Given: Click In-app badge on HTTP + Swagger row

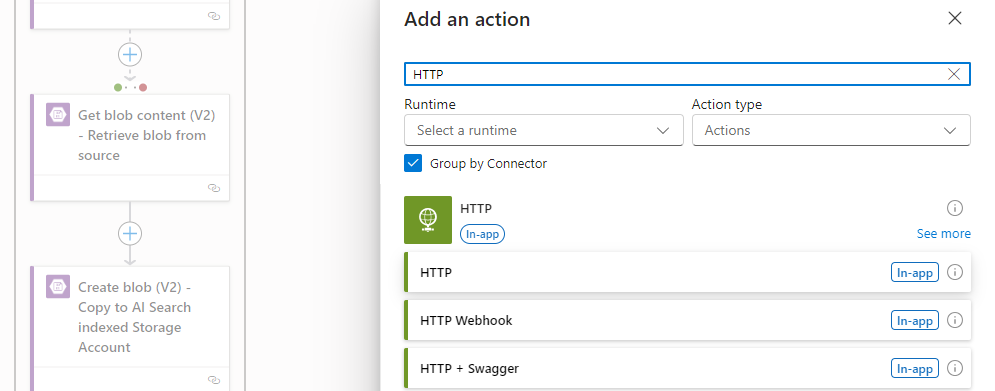Looking at the screenshot, I should pyautogui.click(x=914, y=369).
